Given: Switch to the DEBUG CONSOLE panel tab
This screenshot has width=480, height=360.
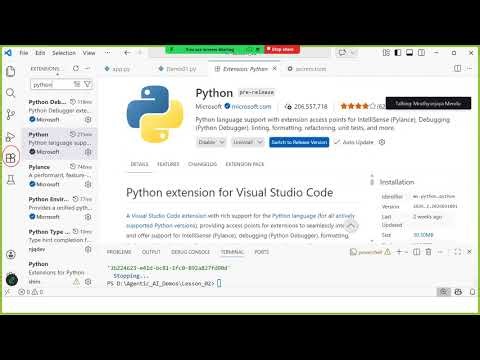Looking at the screenshot, I should click(x=190, y=252).
